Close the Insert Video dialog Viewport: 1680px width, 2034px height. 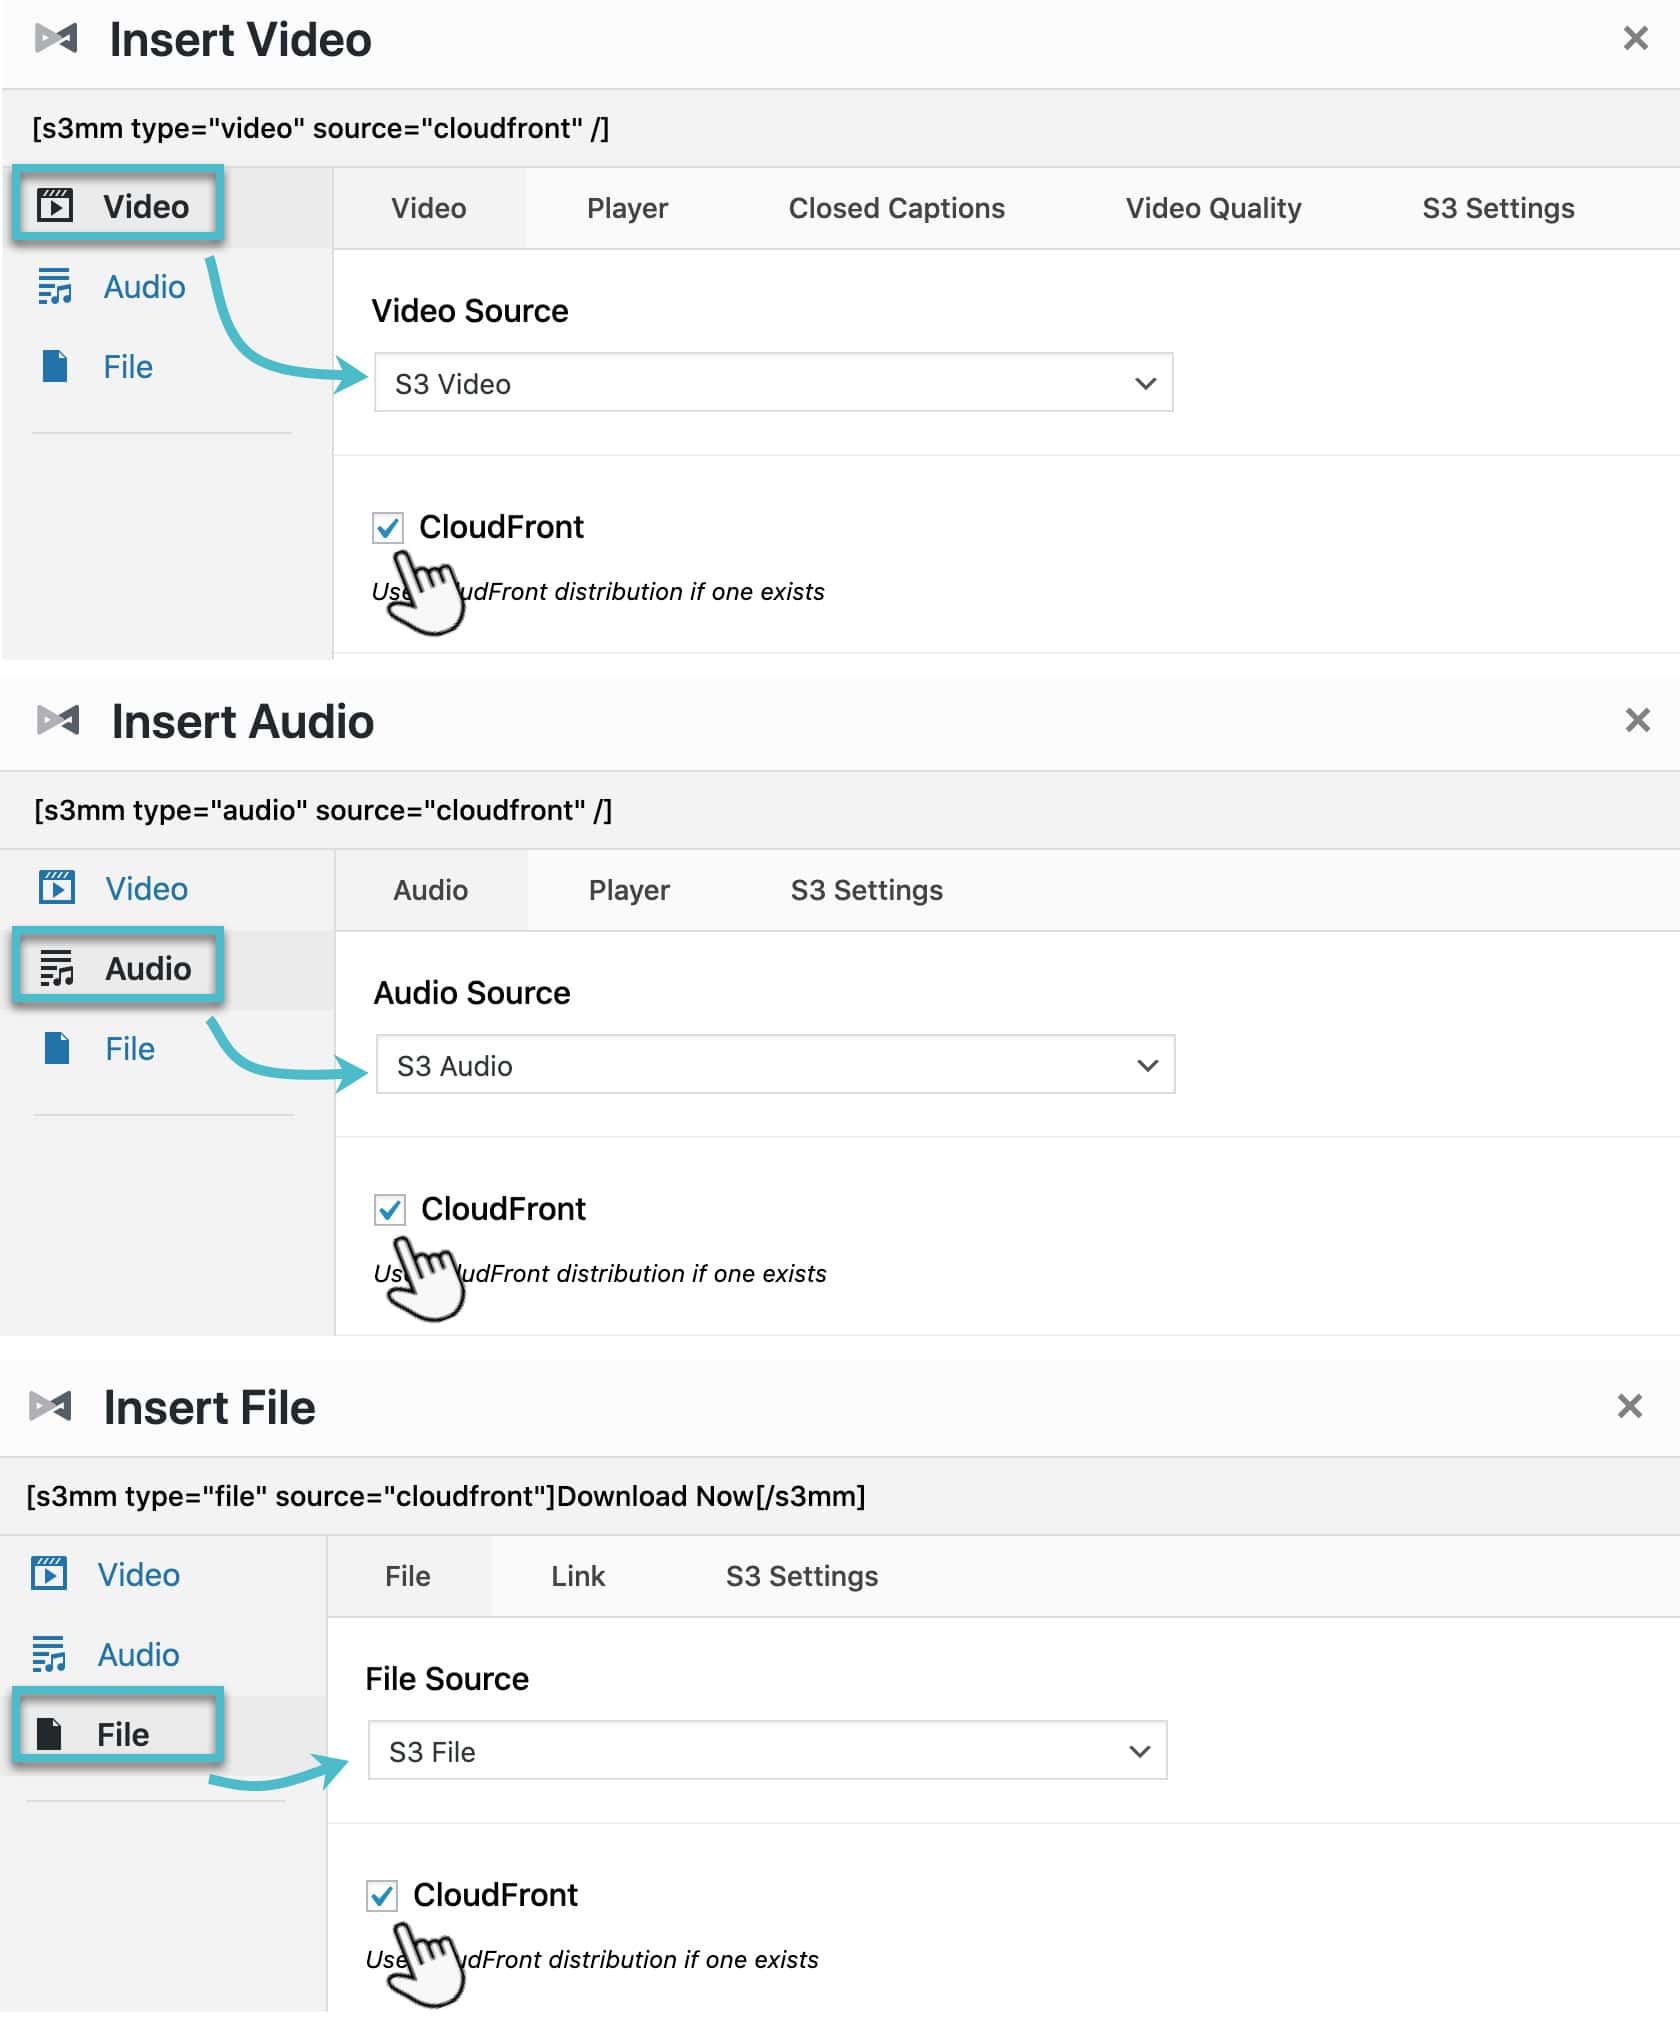[x=1635, y=38]
